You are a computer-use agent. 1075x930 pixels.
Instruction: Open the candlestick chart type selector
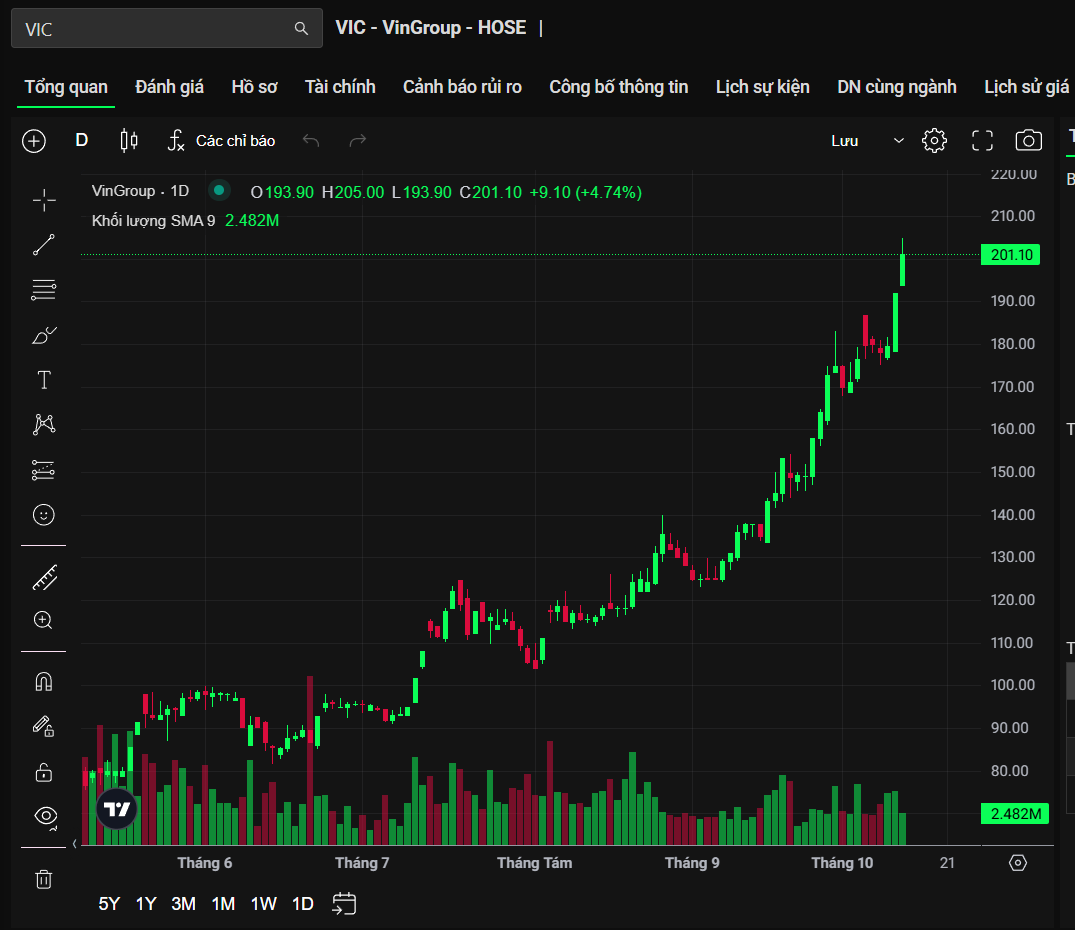point(129,141)
